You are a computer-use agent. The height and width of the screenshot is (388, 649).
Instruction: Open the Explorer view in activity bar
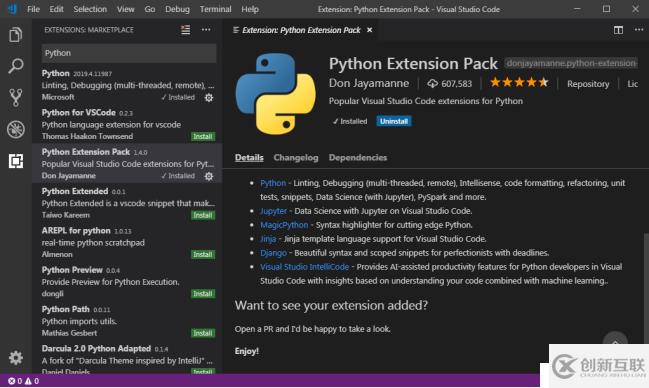pos(15,34)
